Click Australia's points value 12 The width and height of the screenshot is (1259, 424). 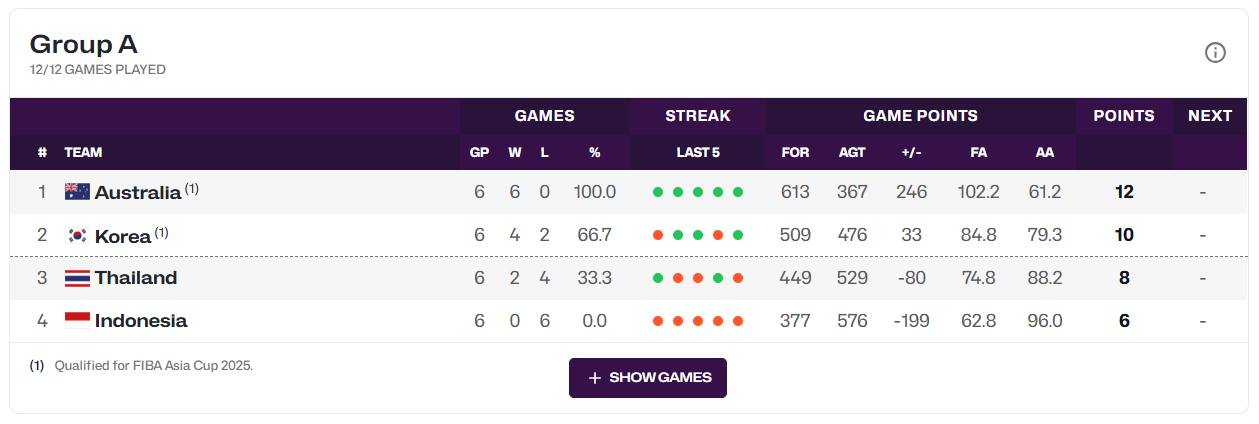point(1124,192)
